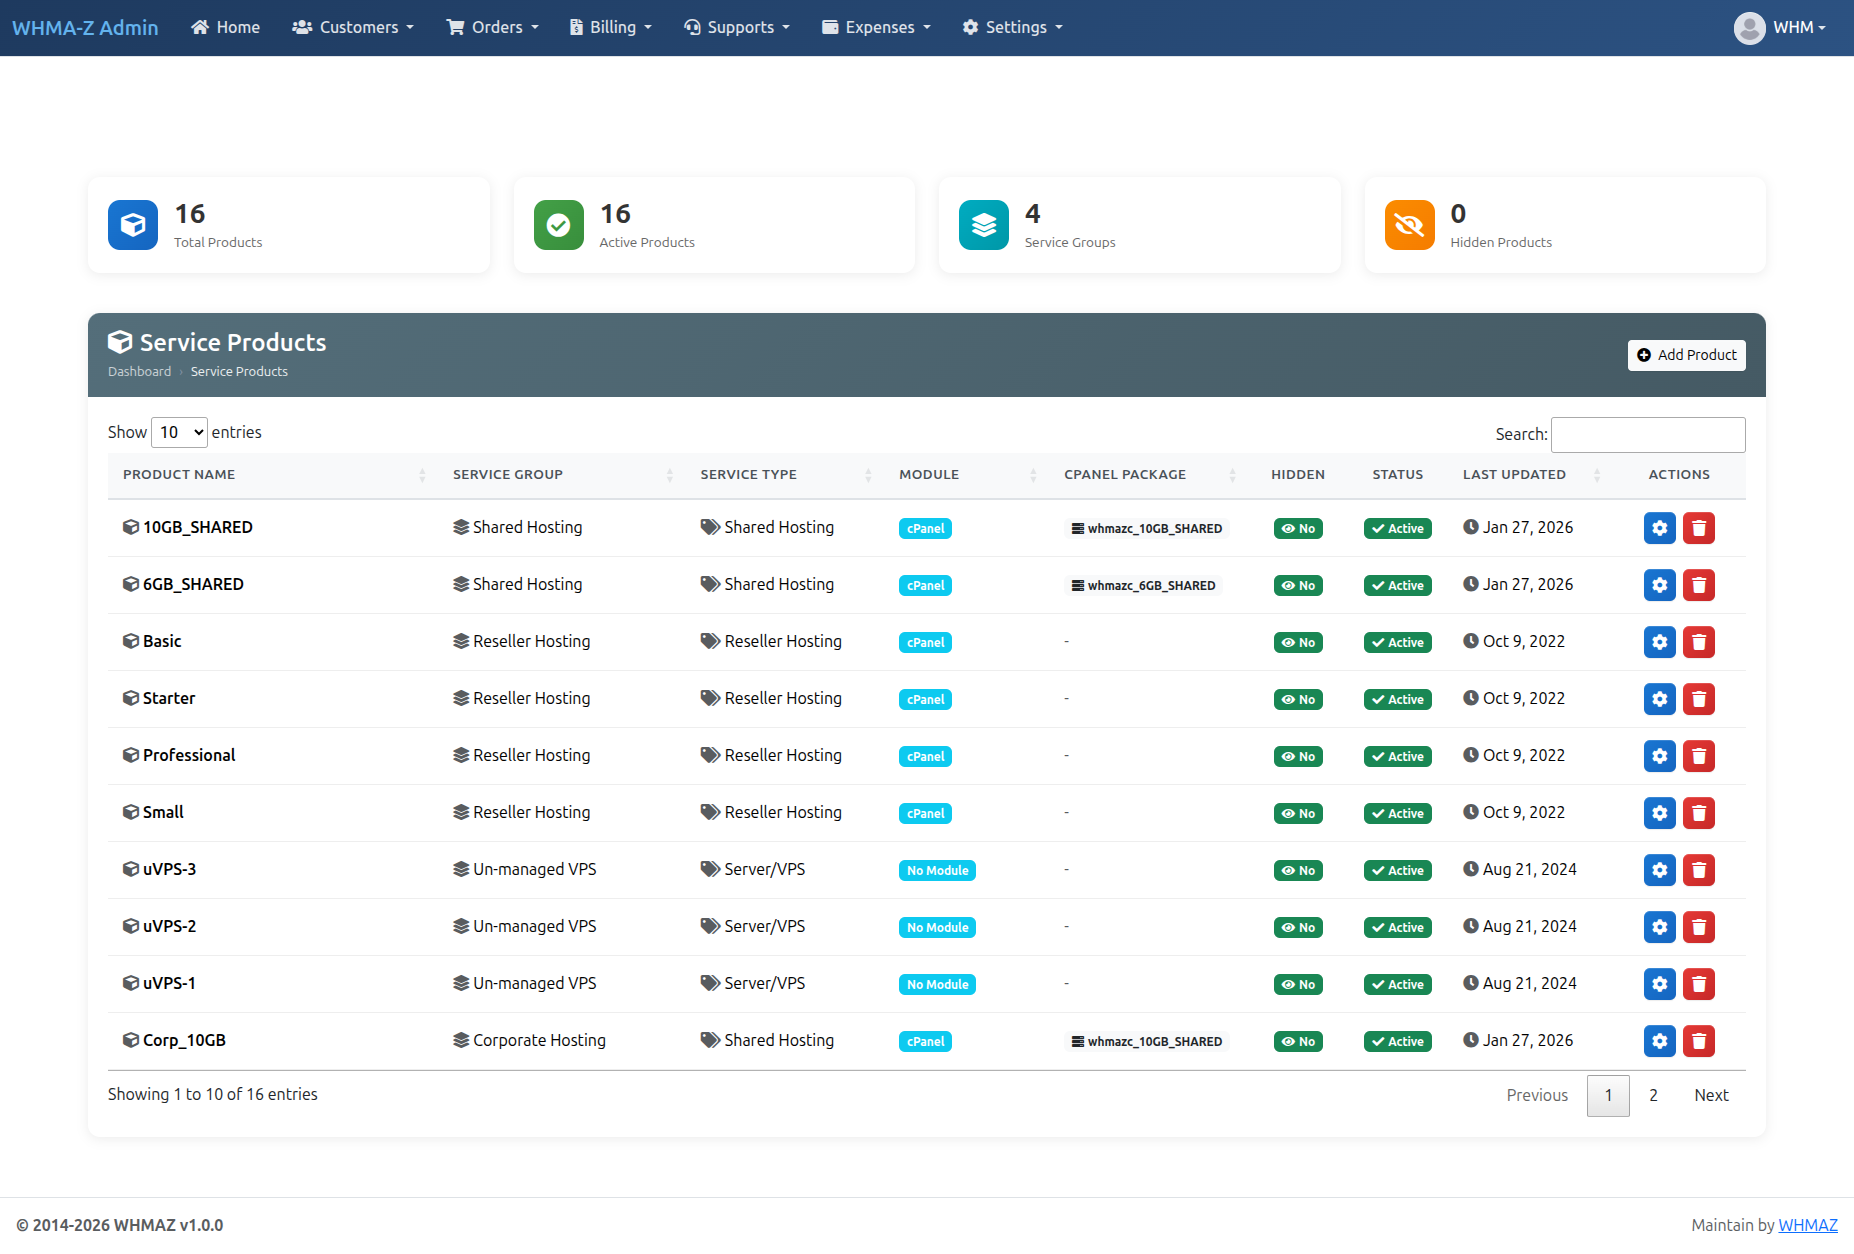Viewport: 1854px width, 1254px height.
Task: Toggle hidden badge on uVPS-1 row
Action: 1297,984
